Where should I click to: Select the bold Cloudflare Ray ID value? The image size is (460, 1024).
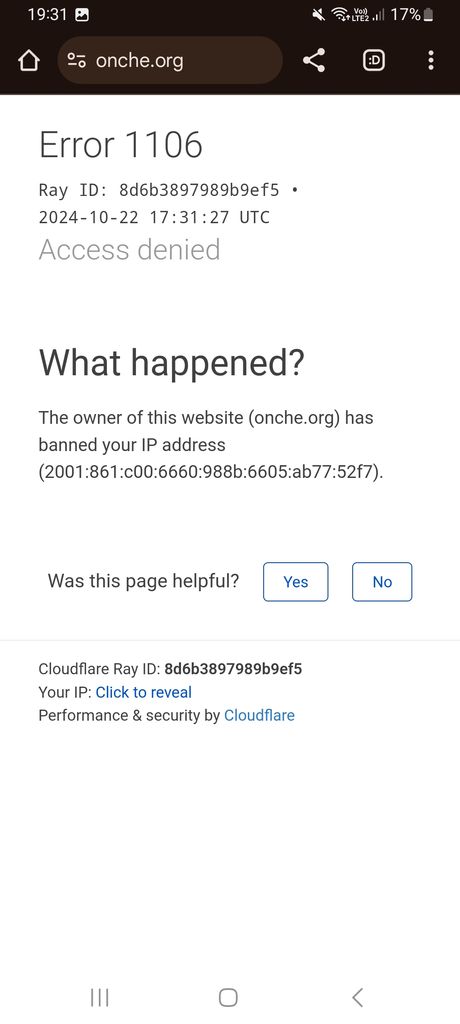233,669
